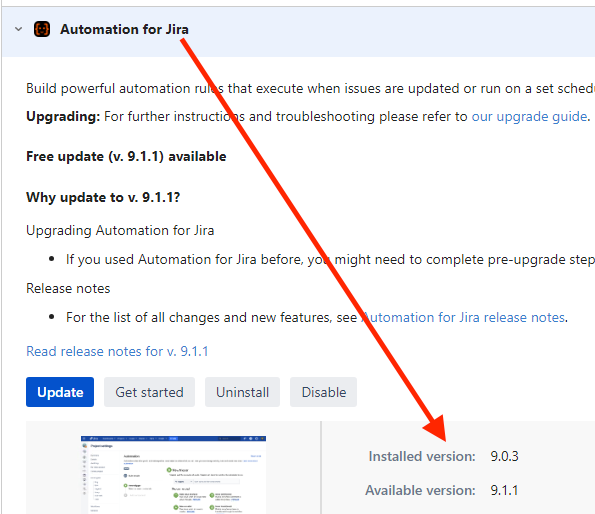Read release notes for v. 9.1.1
Viewport: 595px width, 514px height.
117,351
